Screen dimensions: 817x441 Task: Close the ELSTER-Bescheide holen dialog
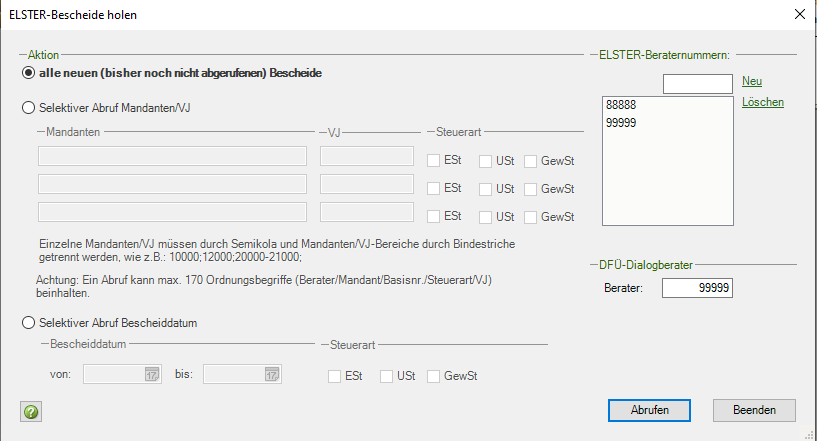tap(800, 14)
